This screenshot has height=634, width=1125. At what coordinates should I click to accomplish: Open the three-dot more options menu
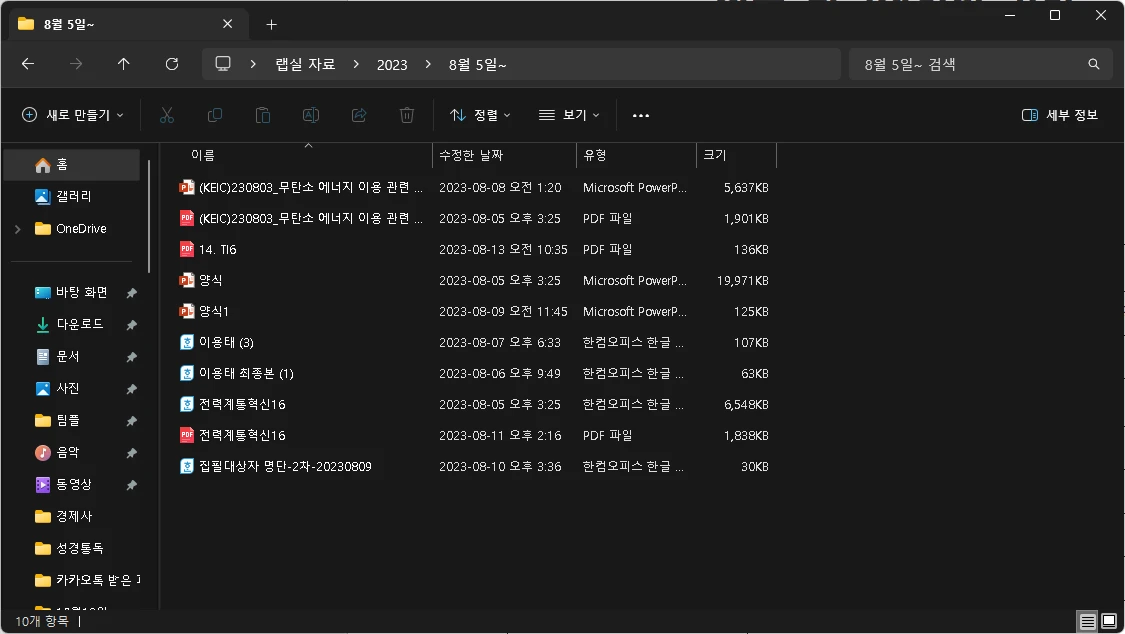point(641,115)
